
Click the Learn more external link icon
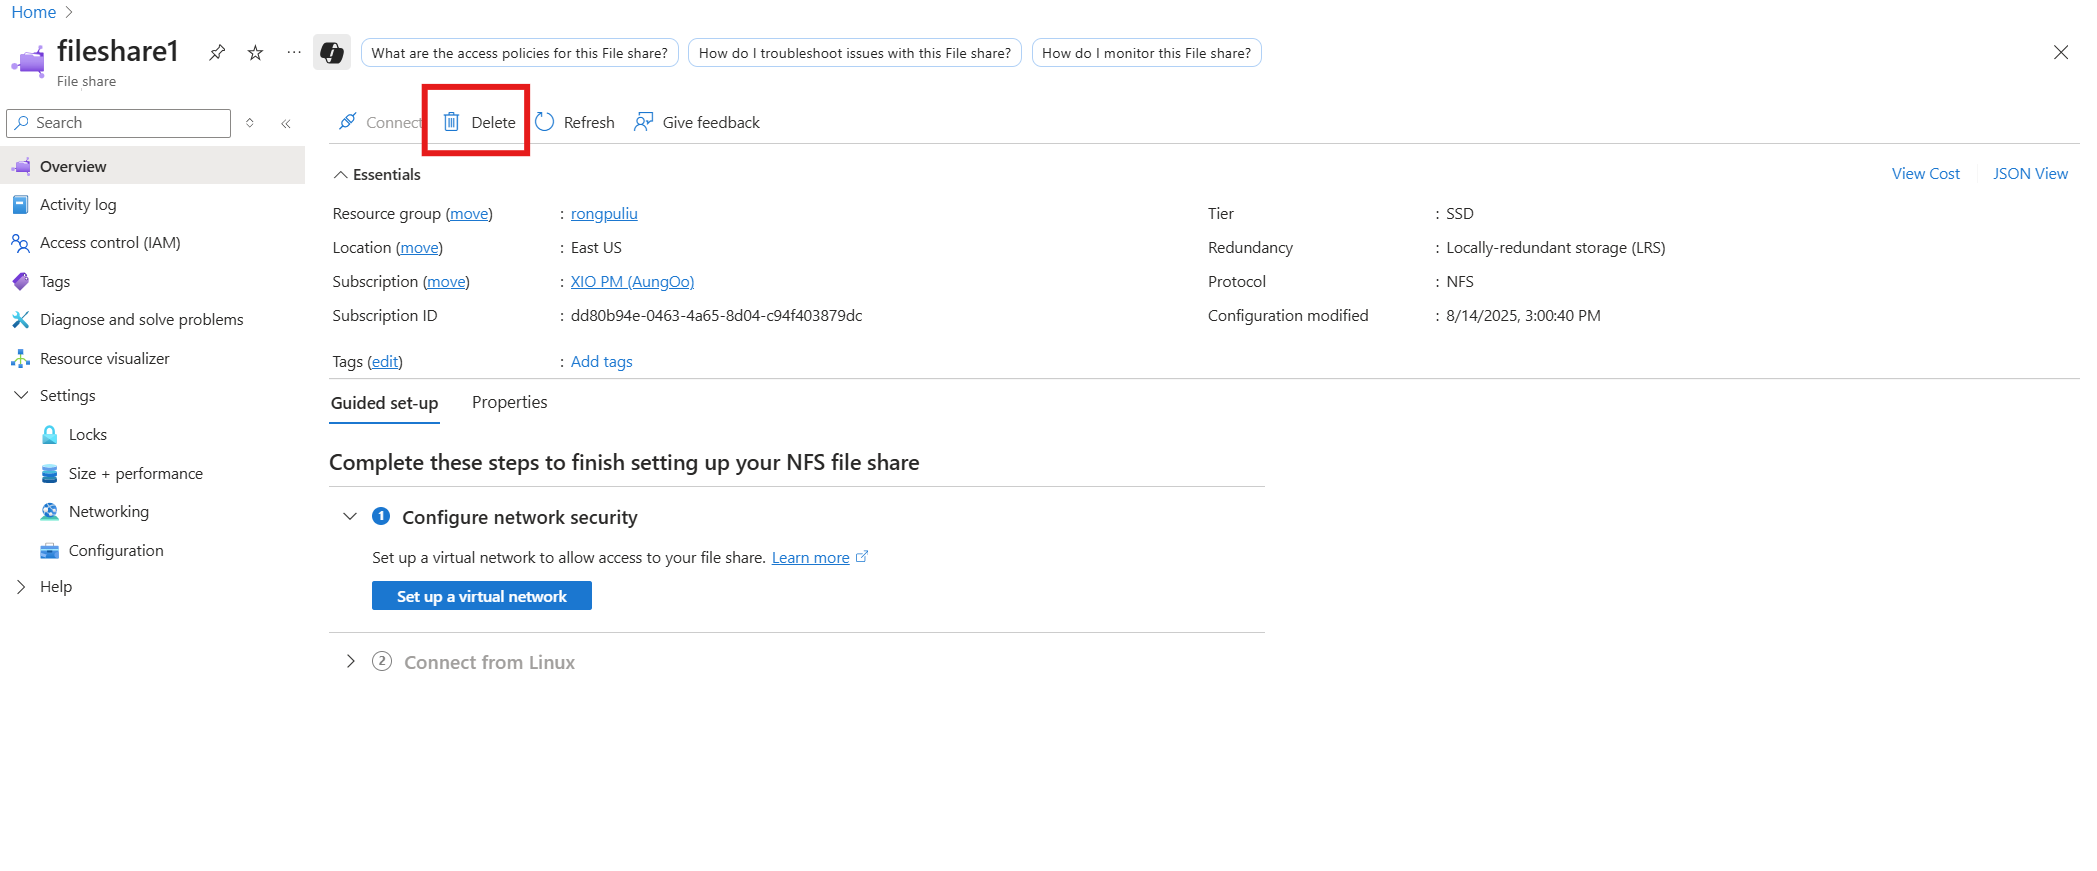point(862,557)
